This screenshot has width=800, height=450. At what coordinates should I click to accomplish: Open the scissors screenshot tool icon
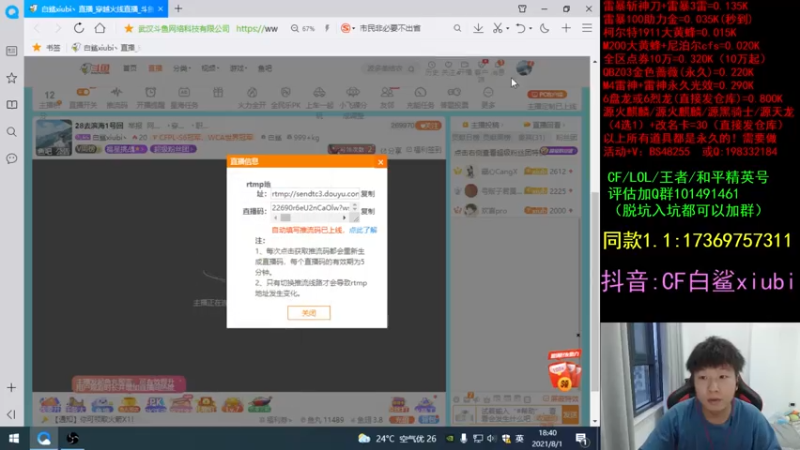point(498,28)
